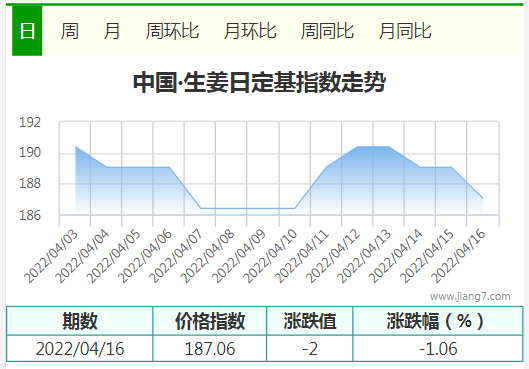Open the 月同比 tab
Screen dimensions: 529x369
tap(405, 31)
